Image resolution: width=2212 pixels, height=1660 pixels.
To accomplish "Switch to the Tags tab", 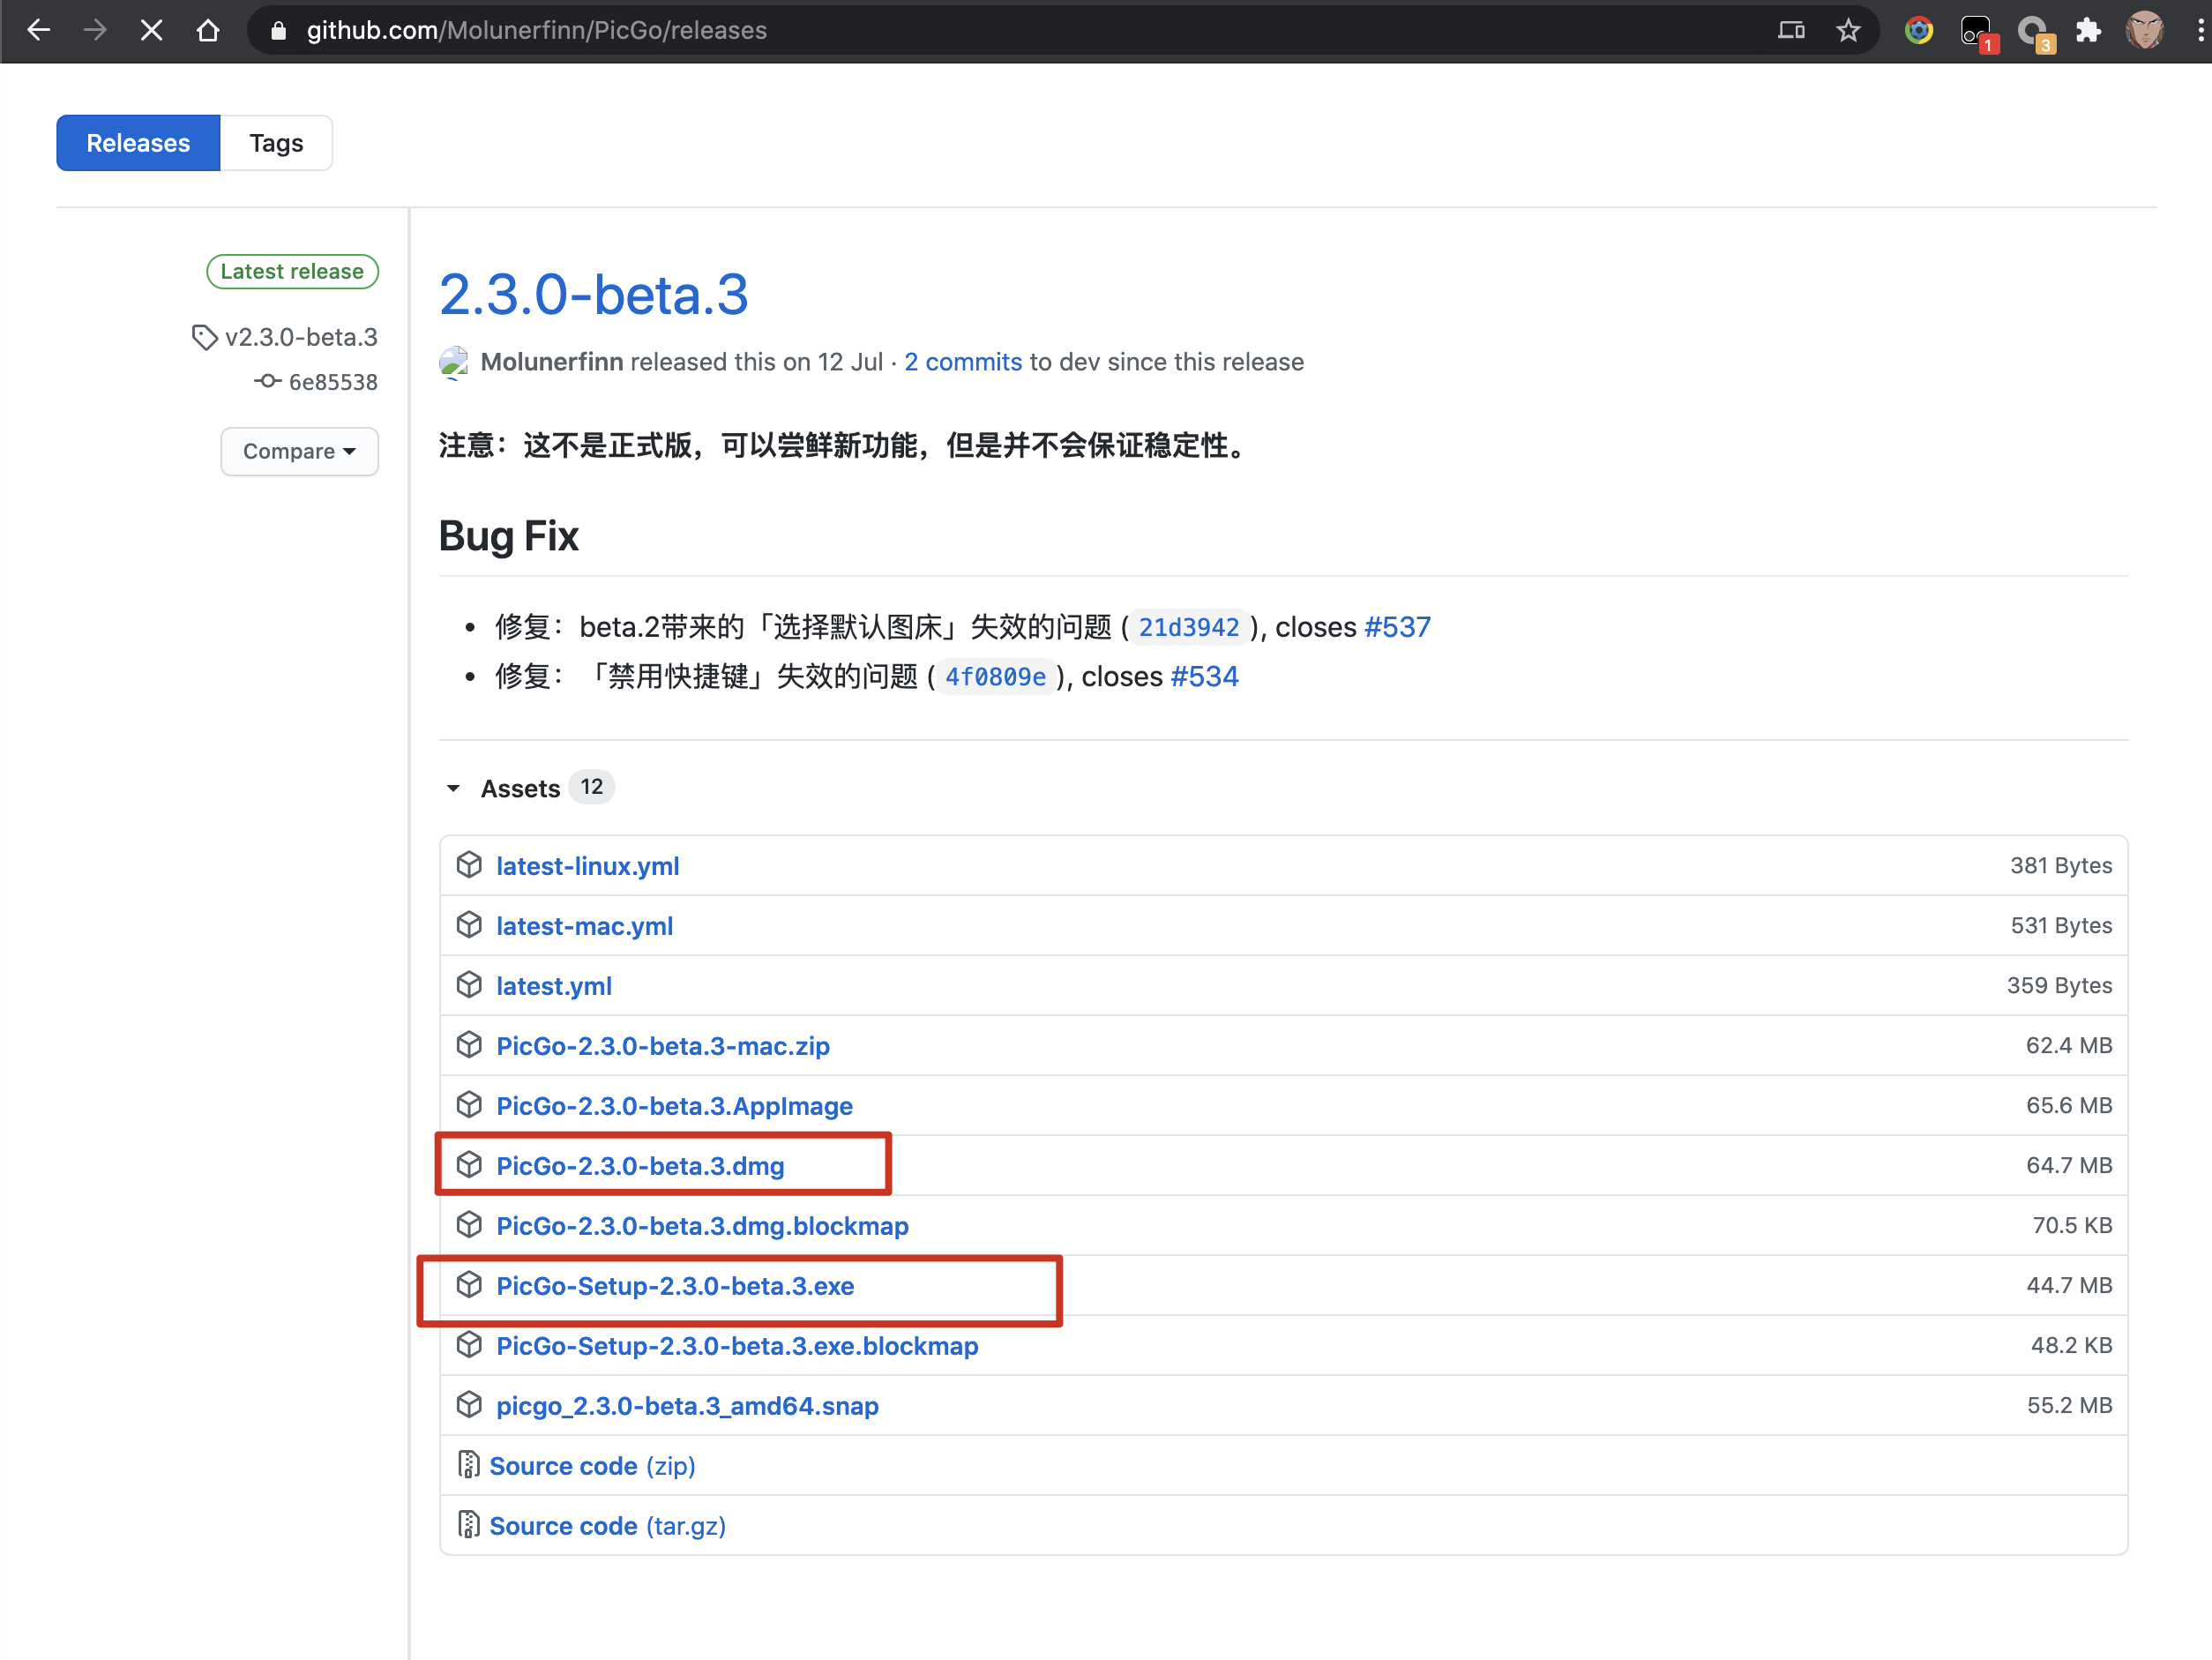I will [276, 143].
